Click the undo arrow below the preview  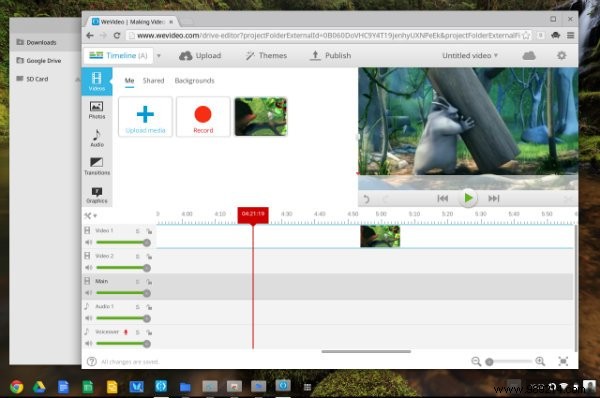(x=366, y=199)
